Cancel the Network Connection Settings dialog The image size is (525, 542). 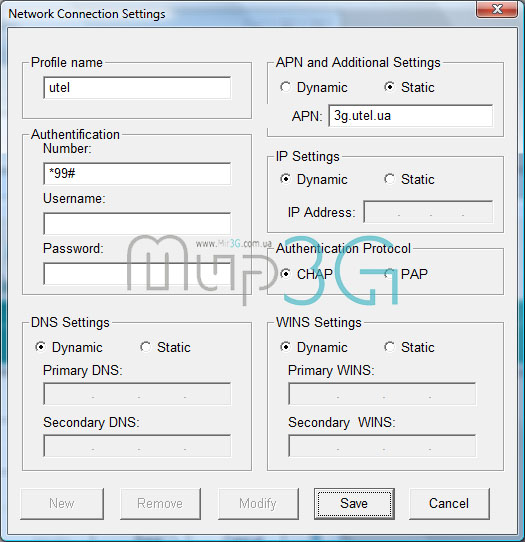(x=449, y=504)
